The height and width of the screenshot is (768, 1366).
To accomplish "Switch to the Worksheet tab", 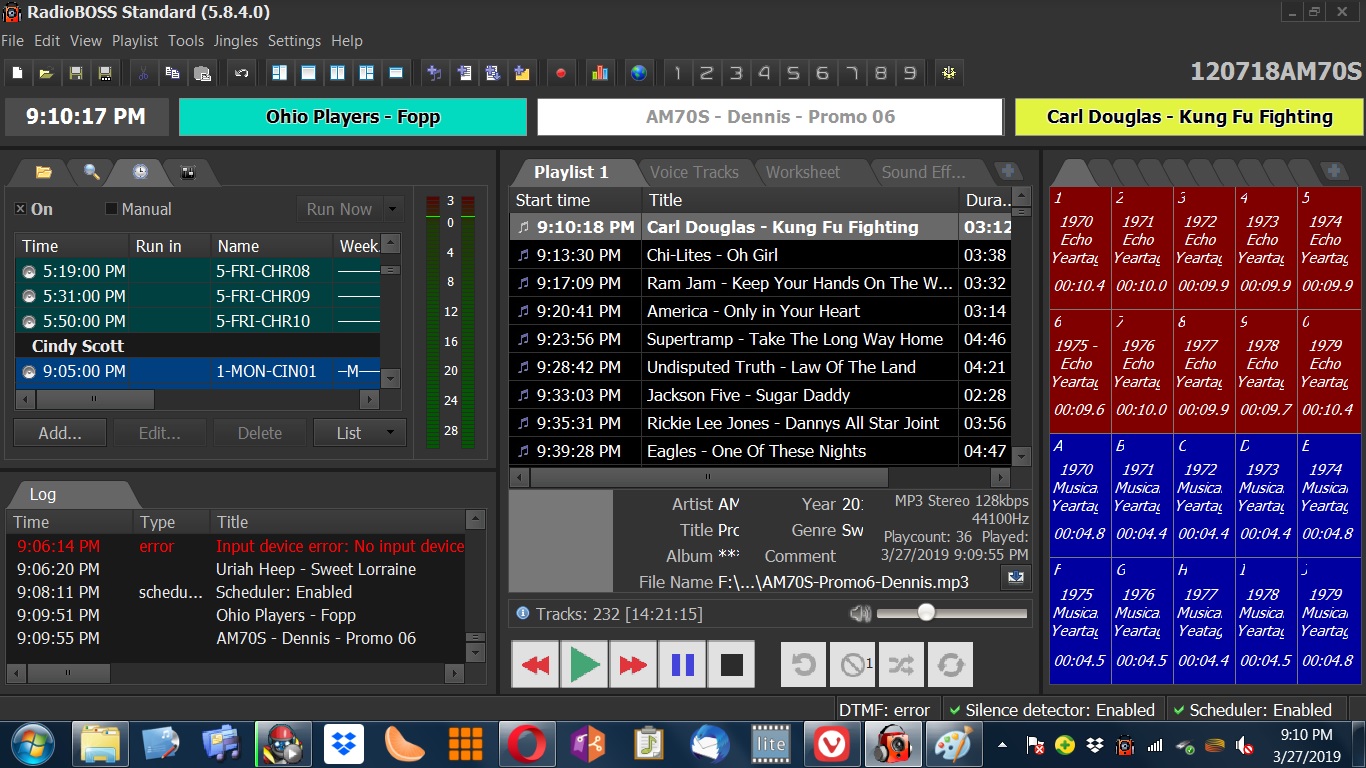I will coord(803,172).
